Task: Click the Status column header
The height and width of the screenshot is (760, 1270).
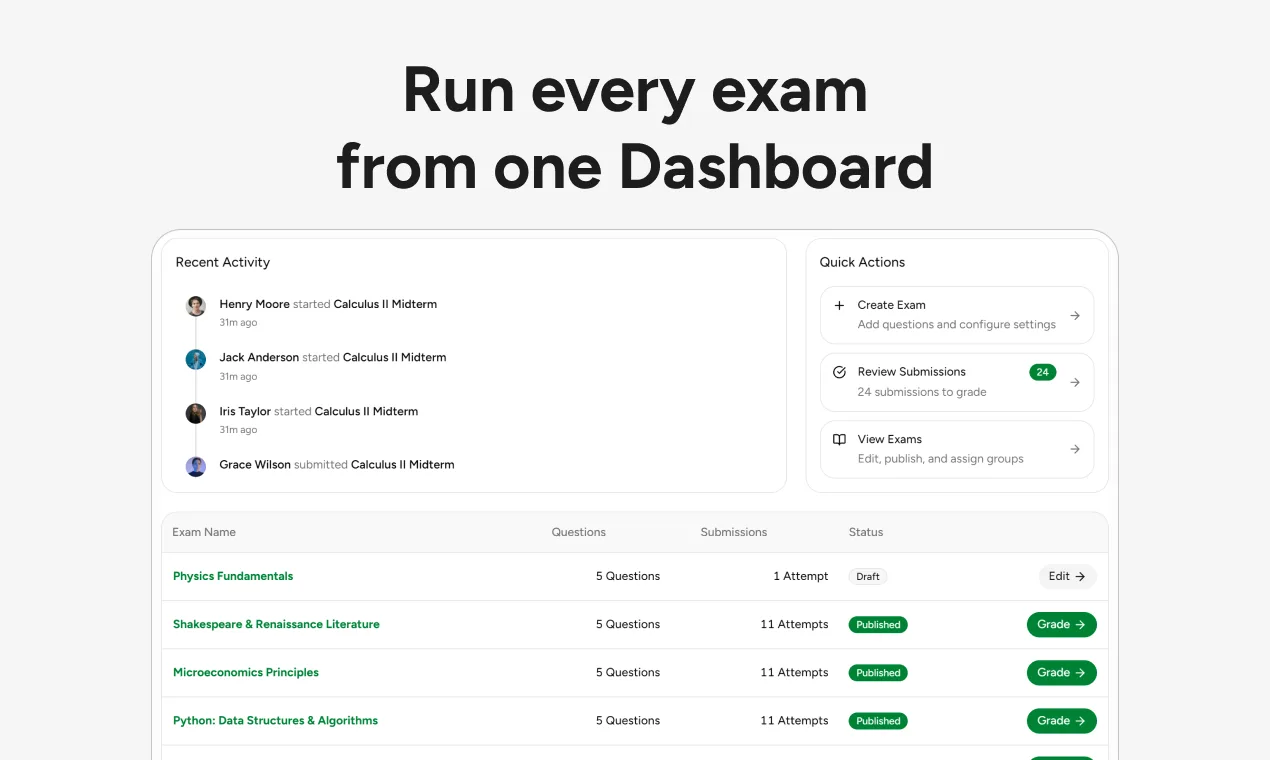Action: [x=866, y=532]
